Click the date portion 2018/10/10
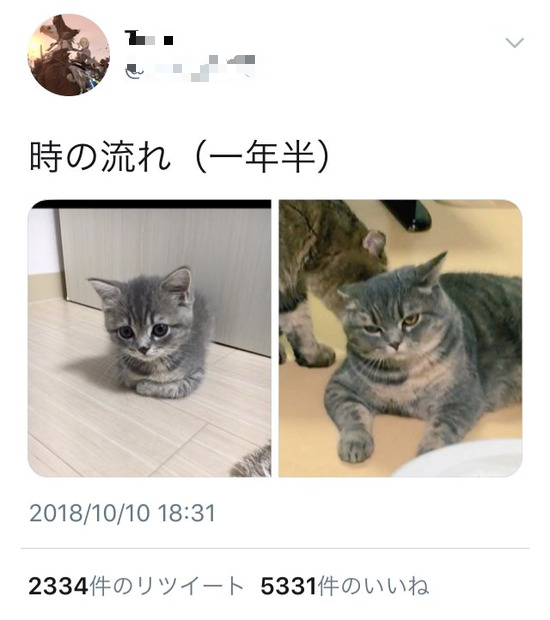Viewport: 550px width, 620px height. 90,514
